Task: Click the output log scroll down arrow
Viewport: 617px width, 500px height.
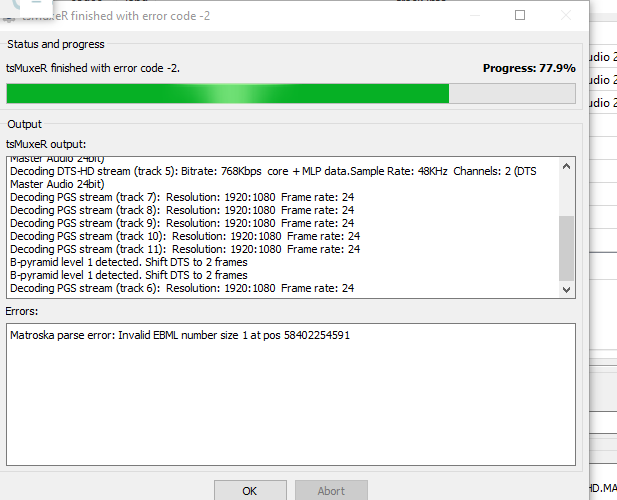Action: point(566,290)
